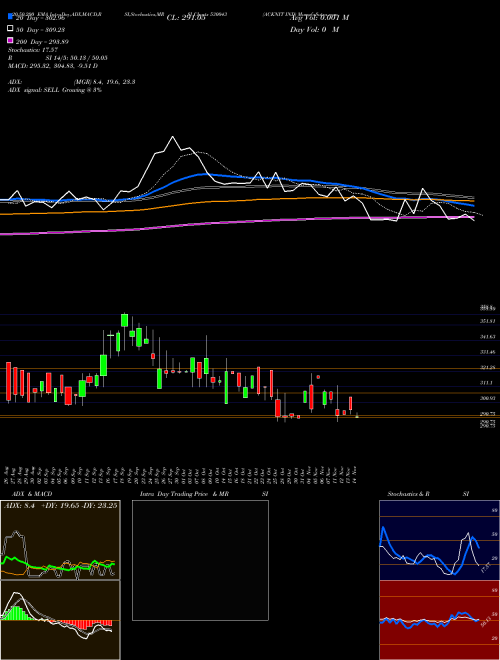Click the 311.1 price axis label
Screen dimensions: 500x660
(x=487, y=383)
